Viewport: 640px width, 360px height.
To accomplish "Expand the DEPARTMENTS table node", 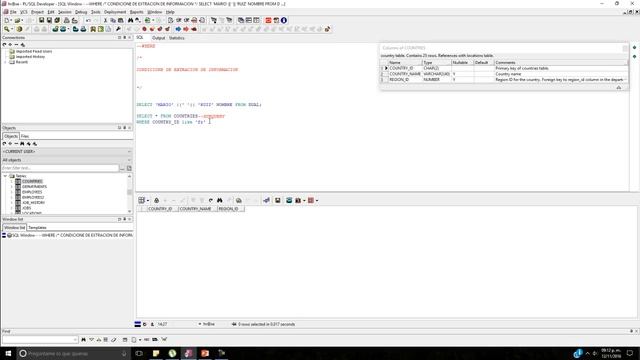I will (x=12, y=187).
